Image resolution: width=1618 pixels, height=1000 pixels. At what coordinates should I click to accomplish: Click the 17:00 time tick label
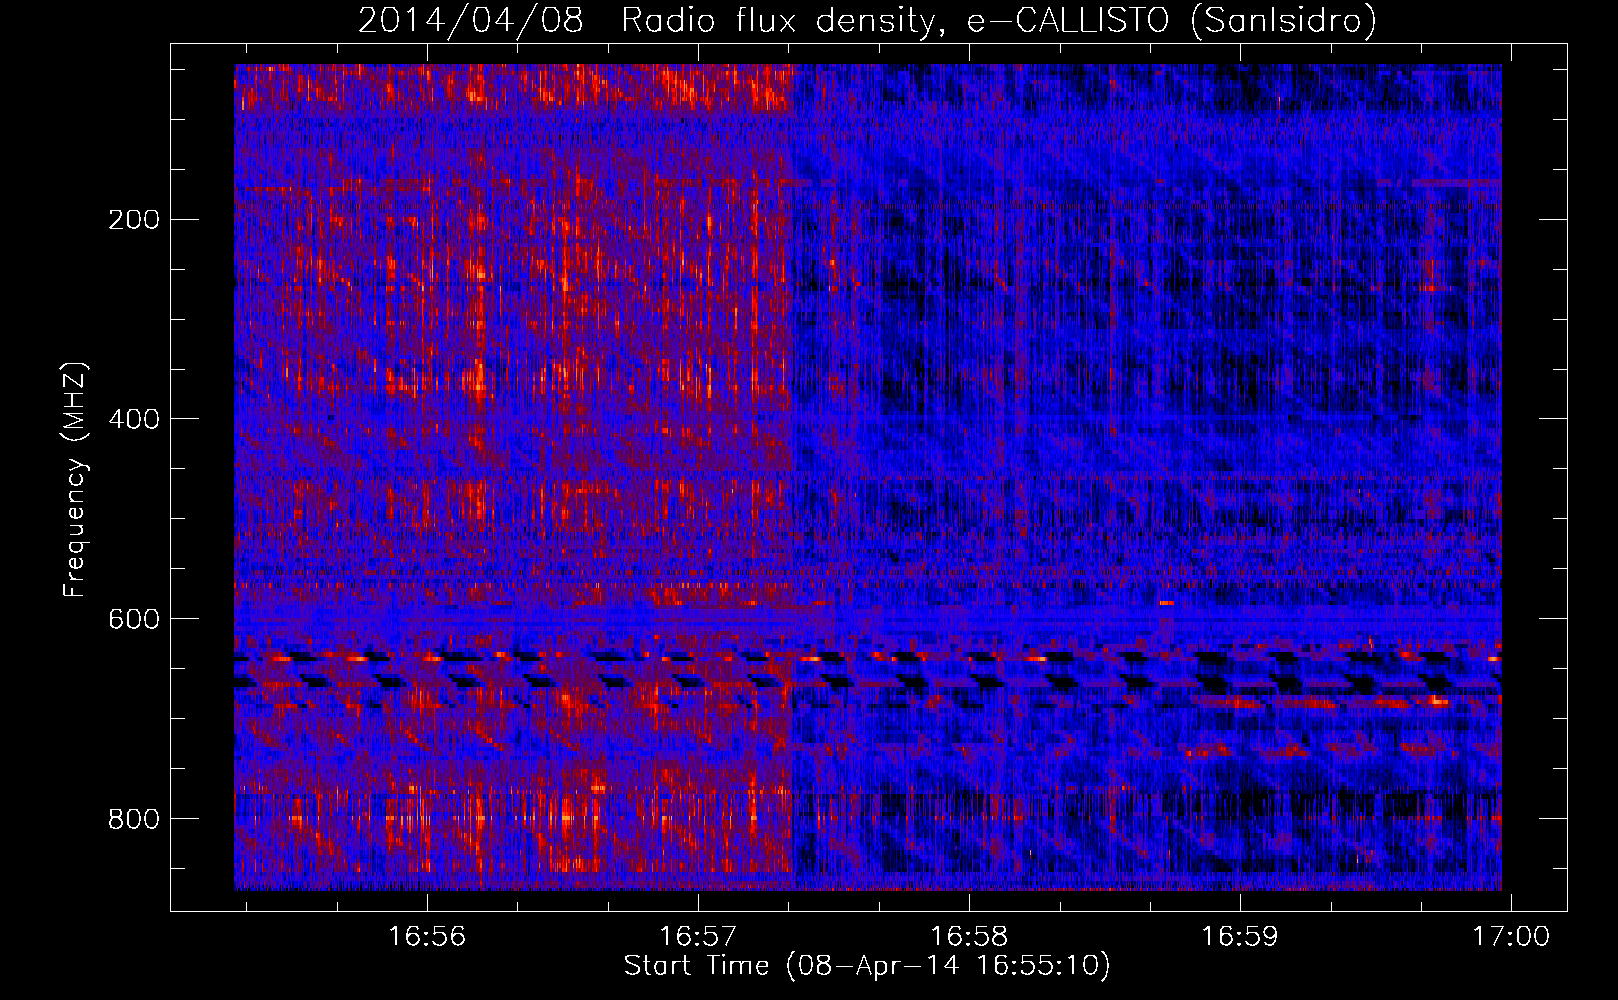pos(1510,936)
